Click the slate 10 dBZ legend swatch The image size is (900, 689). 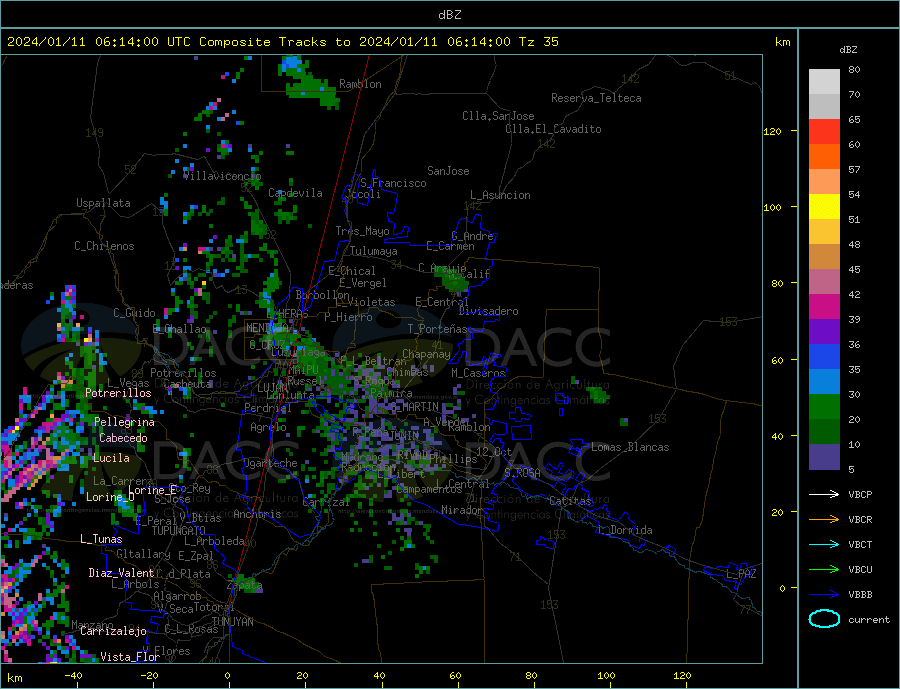click(824, 457)
